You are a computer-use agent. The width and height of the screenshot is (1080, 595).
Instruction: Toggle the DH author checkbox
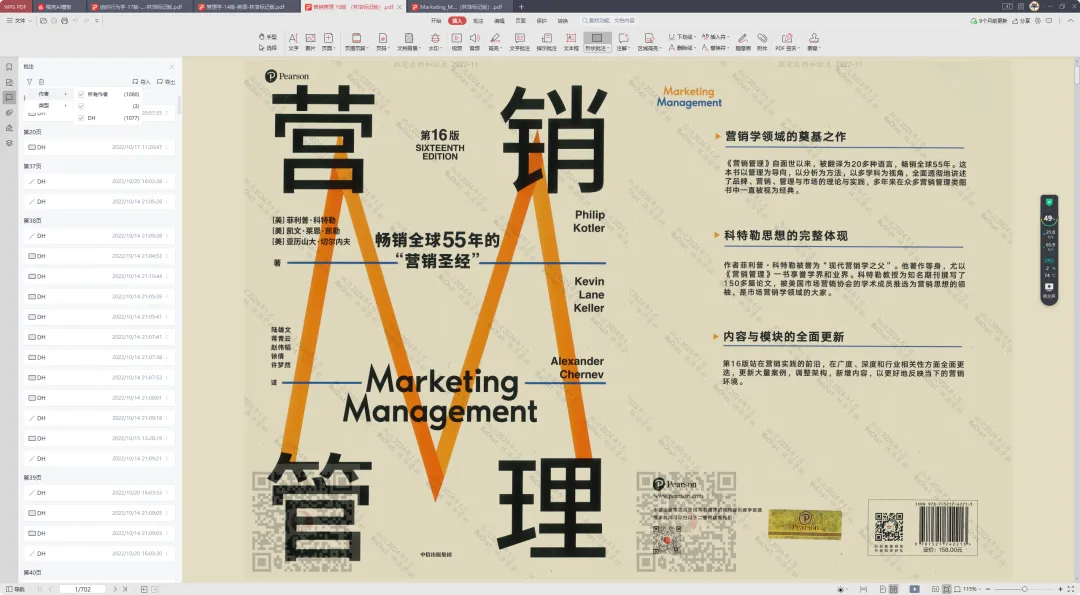[x=81, y=118]
